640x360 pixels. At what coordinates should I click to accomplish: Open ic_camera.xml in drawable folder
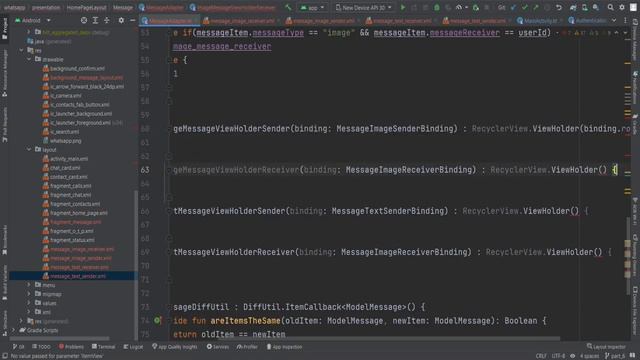(x=65, y=96)
